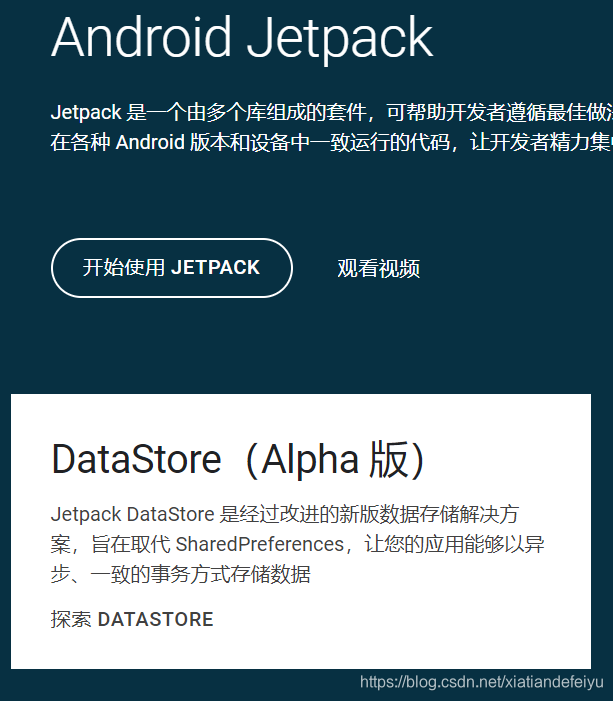Click the 开始使用 JETPACK button
Viewport: 613px width, 701px height.
(x=172, y=268)
